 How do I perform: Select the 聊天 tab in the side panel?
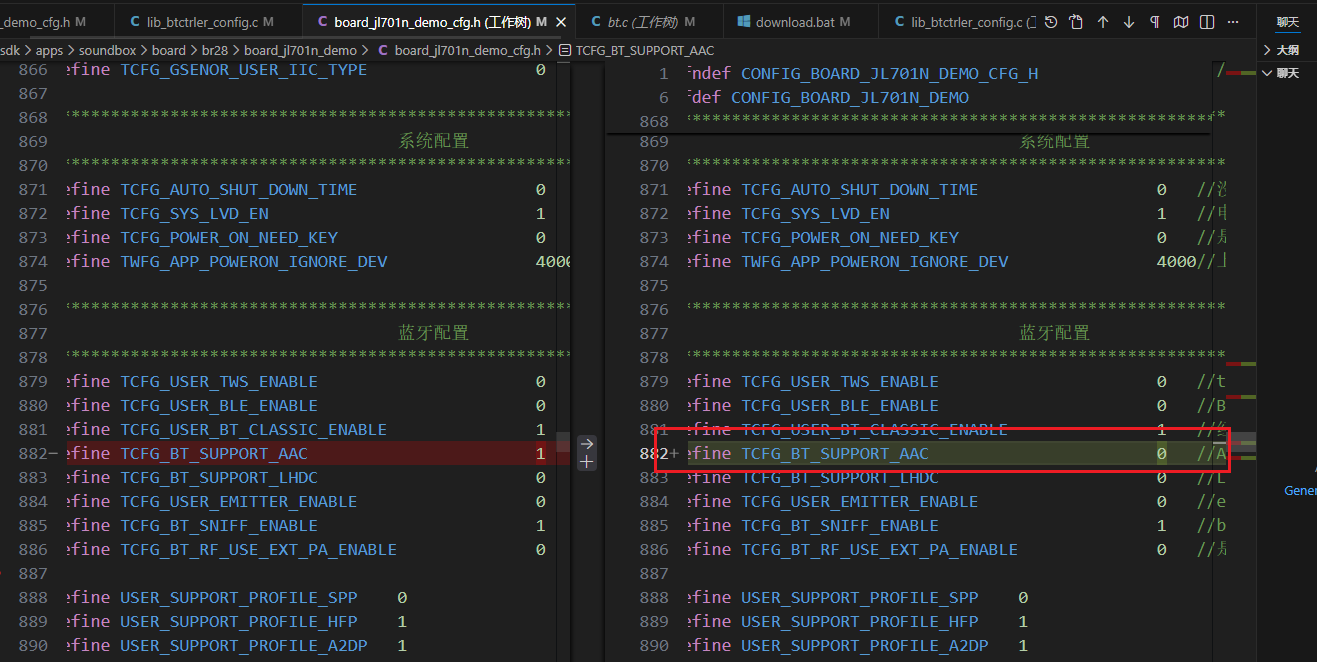[x=1287, y=22]
